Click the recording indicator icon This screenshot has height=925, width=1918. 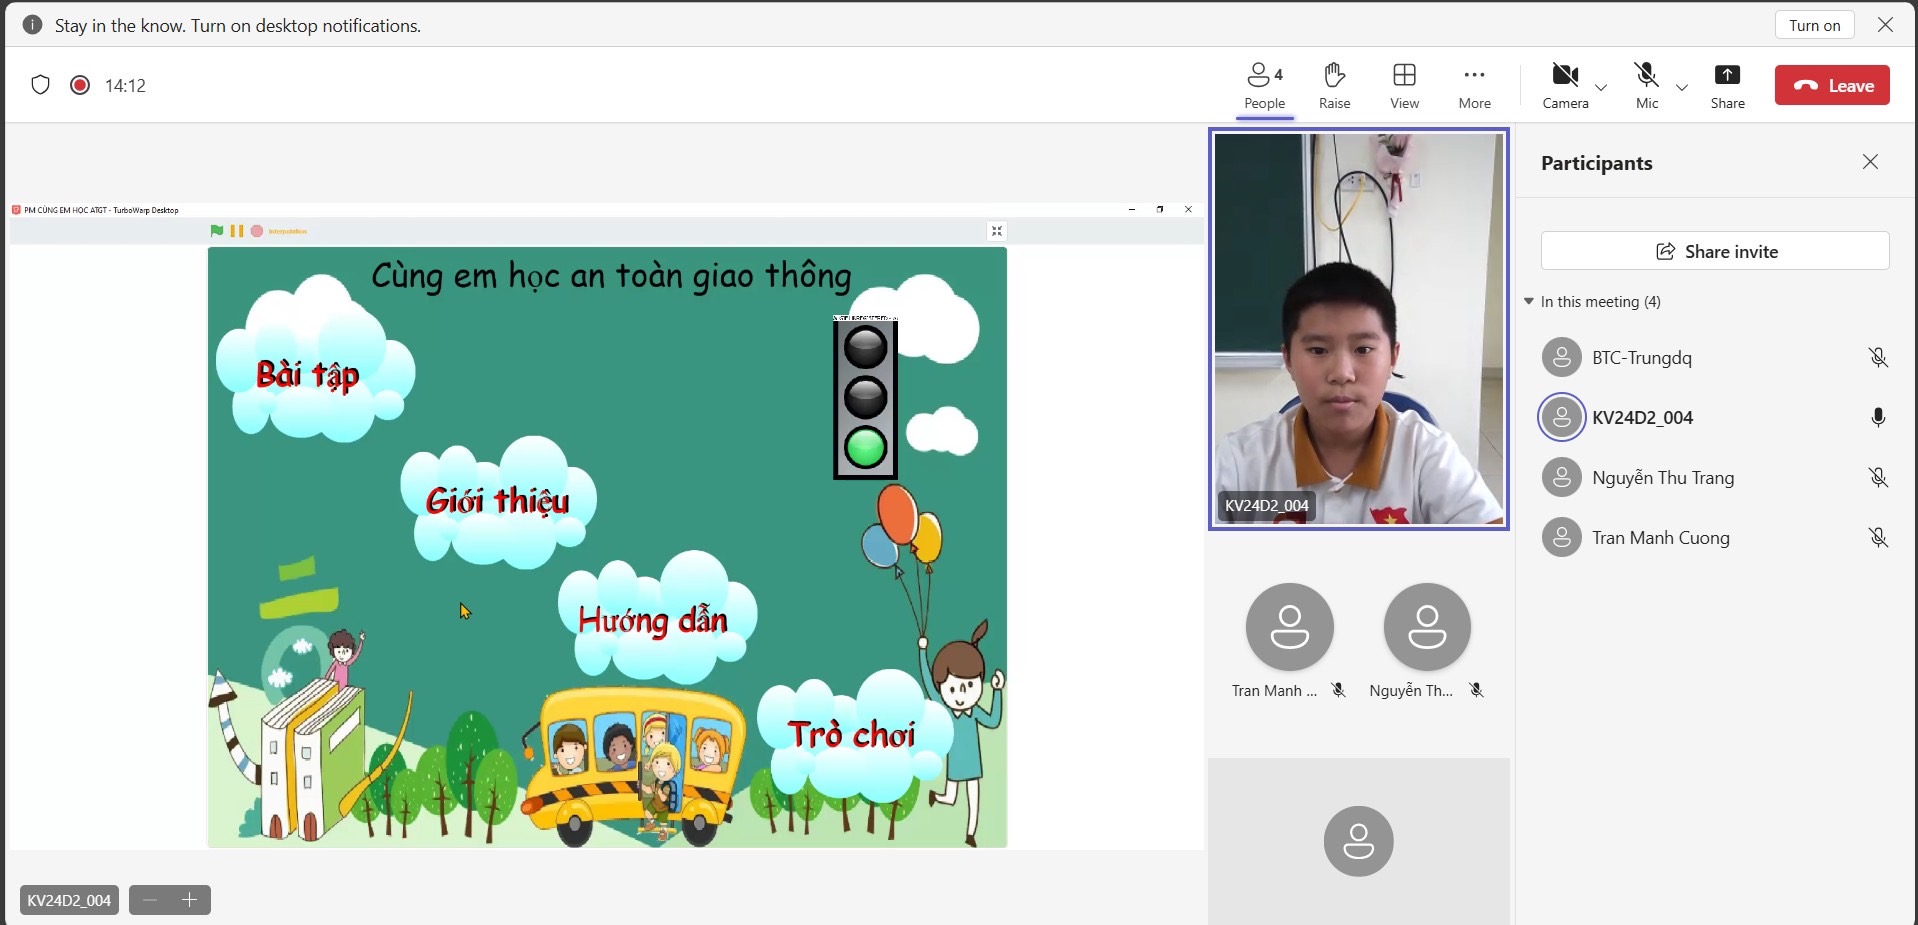tap(80, 85)
